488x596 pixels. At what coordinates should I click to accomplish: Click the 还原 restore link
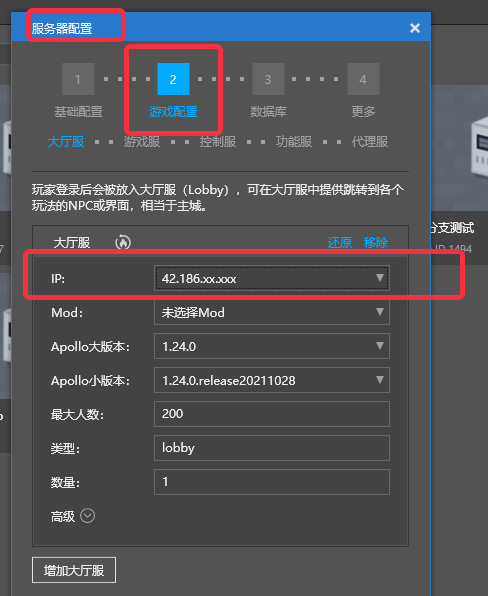(x=340, y=242)
